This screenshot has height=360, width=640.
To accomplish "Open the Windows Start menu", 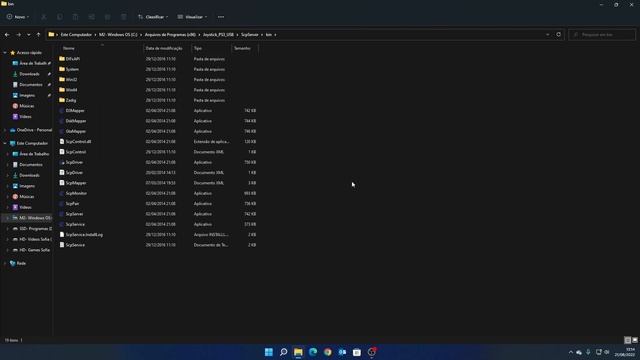I will 269,352.
